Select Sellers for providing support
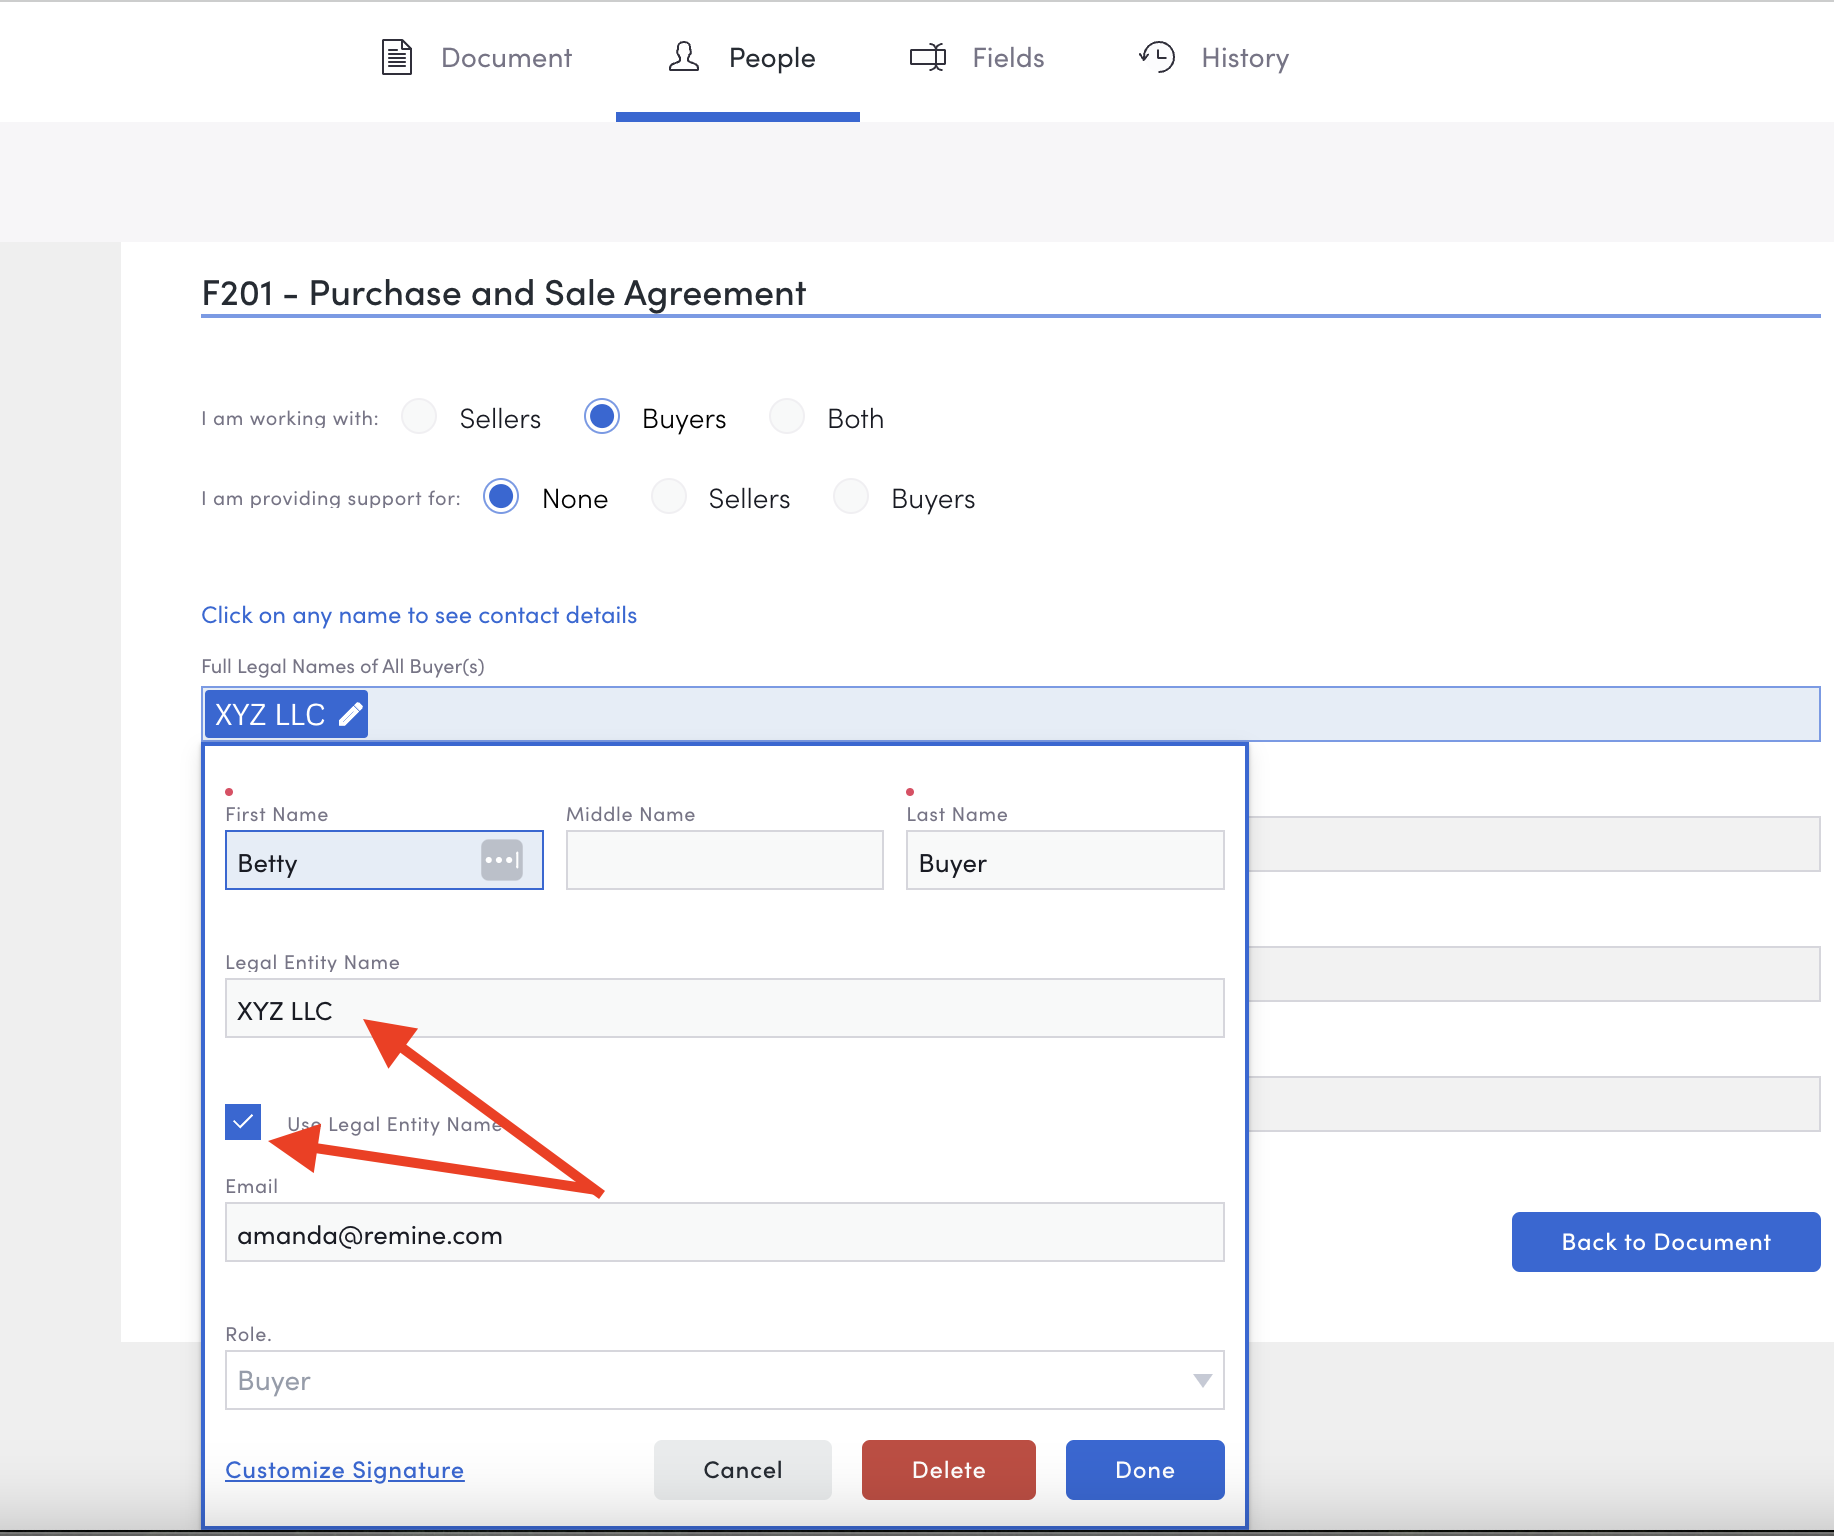This screenshot has width=1834, height=1536. coord(669,496)
